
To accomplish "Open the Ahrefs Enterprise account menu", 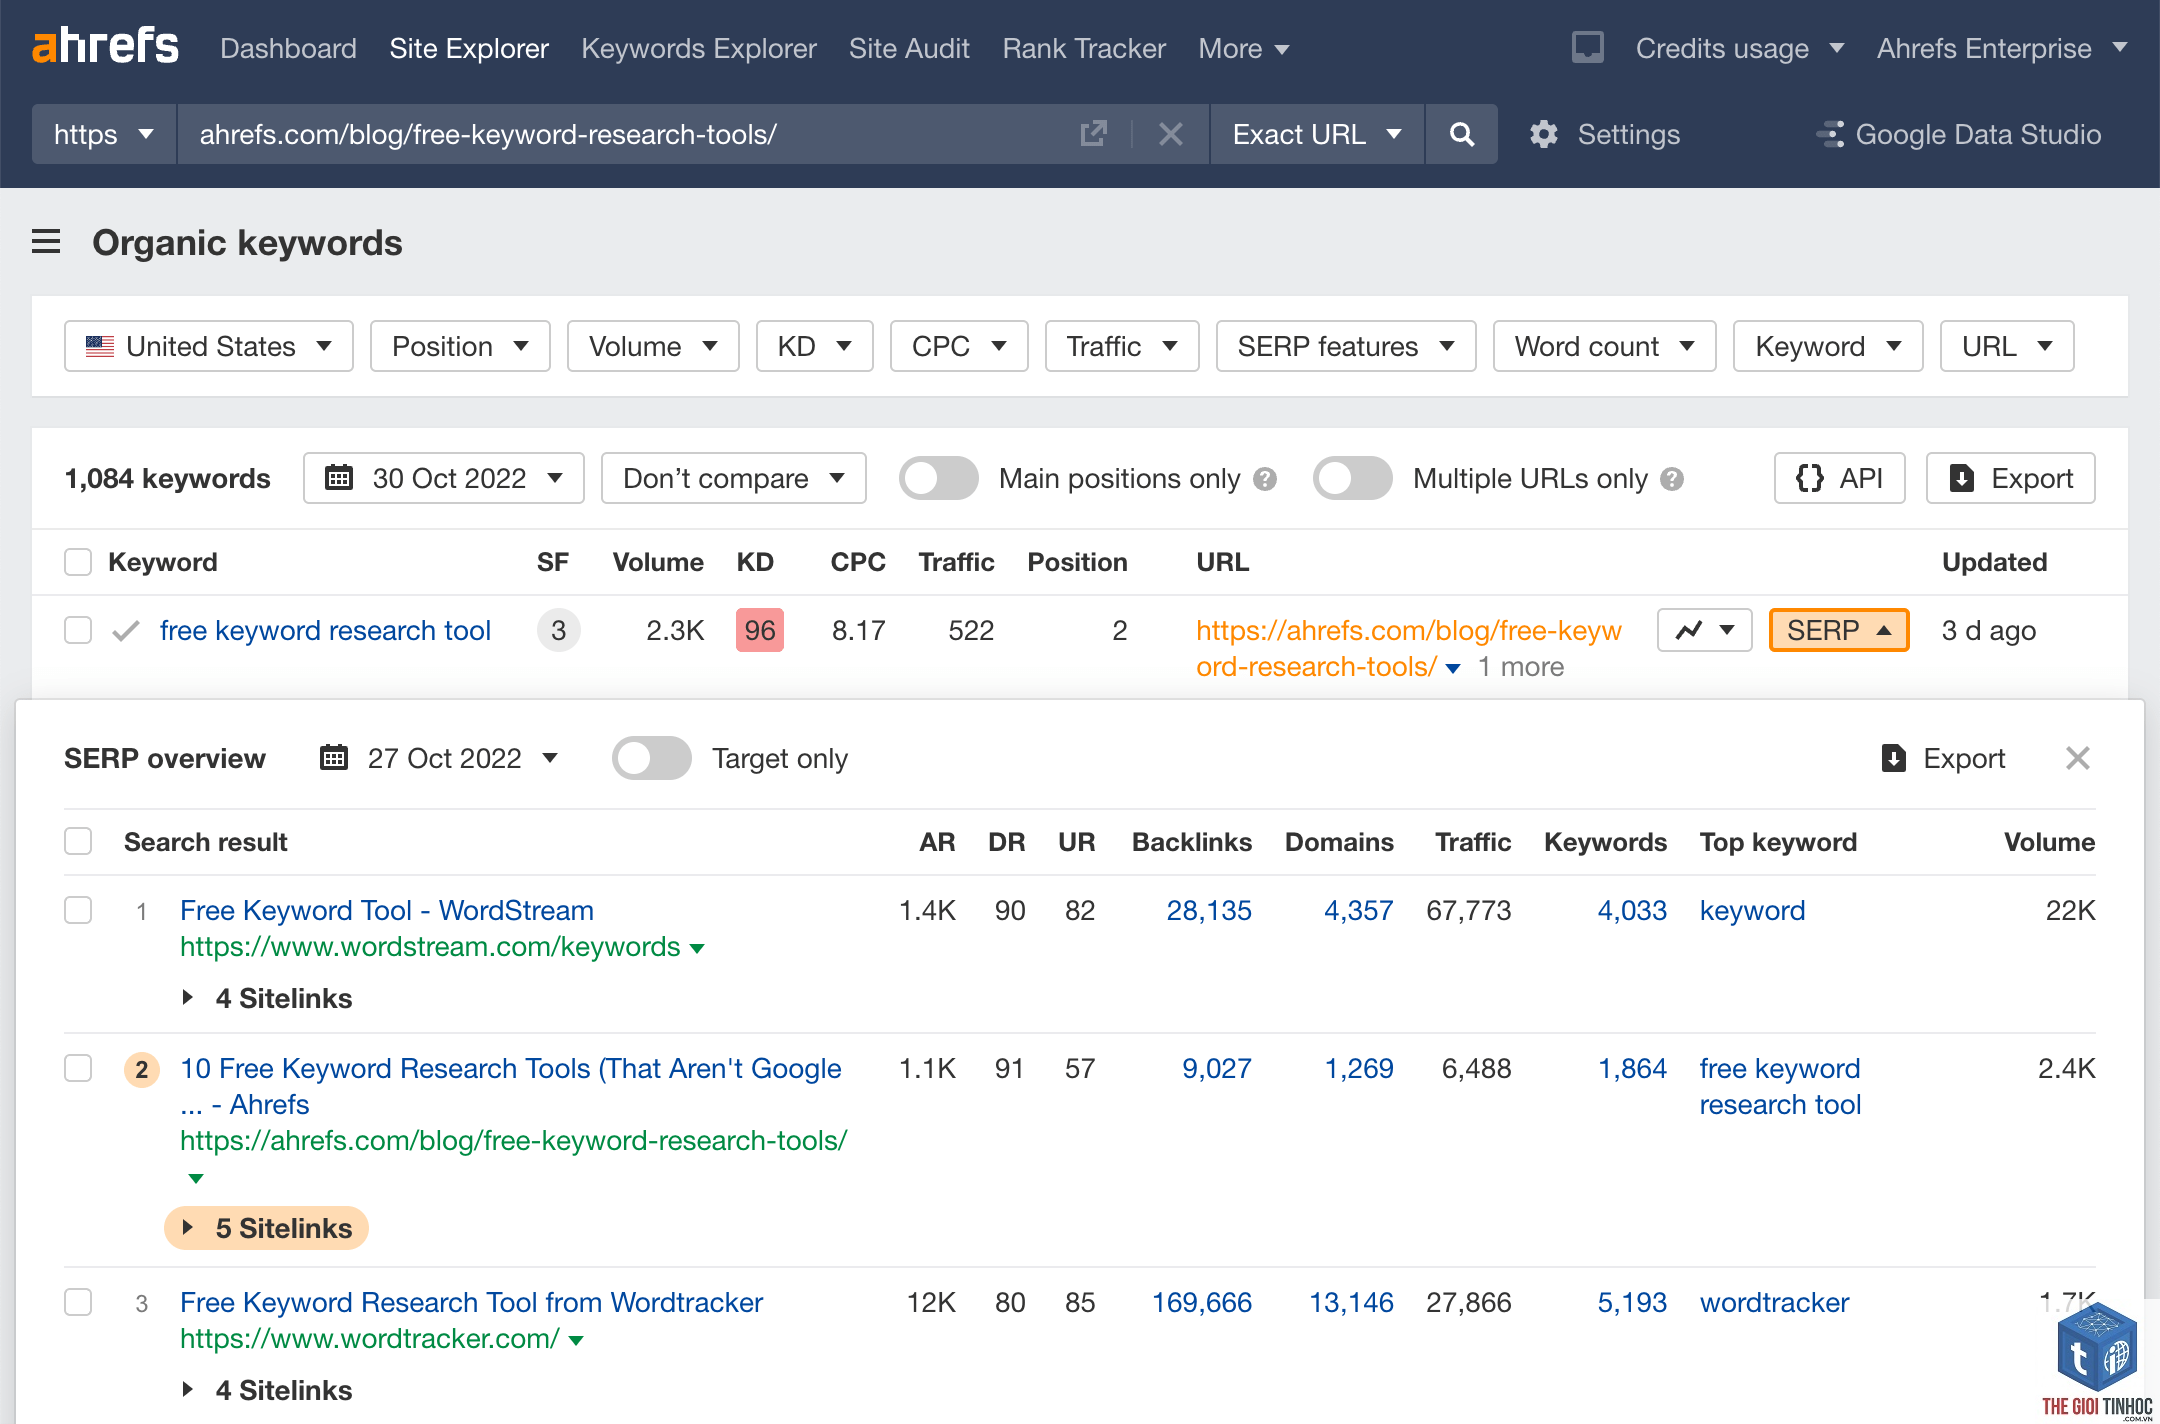I will coord(2002,48).
